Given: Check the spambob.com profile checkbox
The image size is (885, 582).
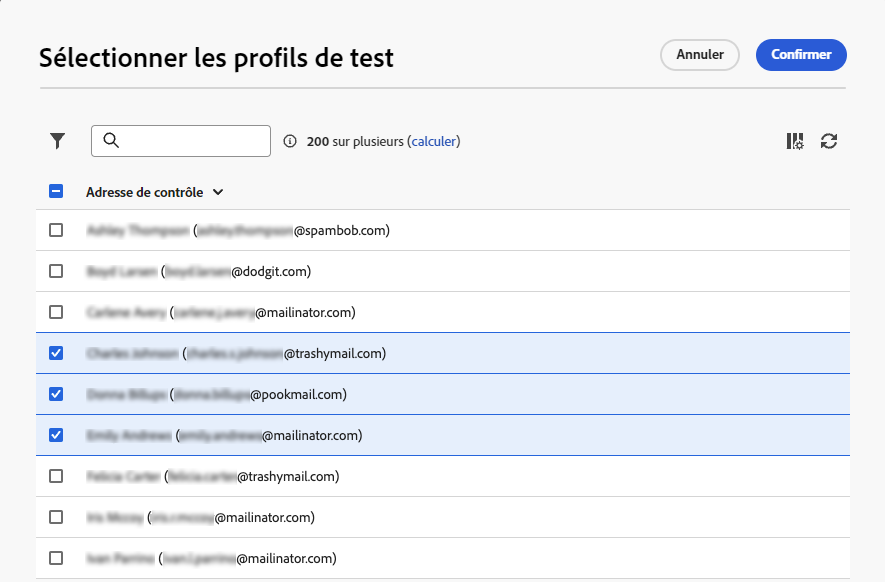Looking at the screenshot, I should point(56,230).
